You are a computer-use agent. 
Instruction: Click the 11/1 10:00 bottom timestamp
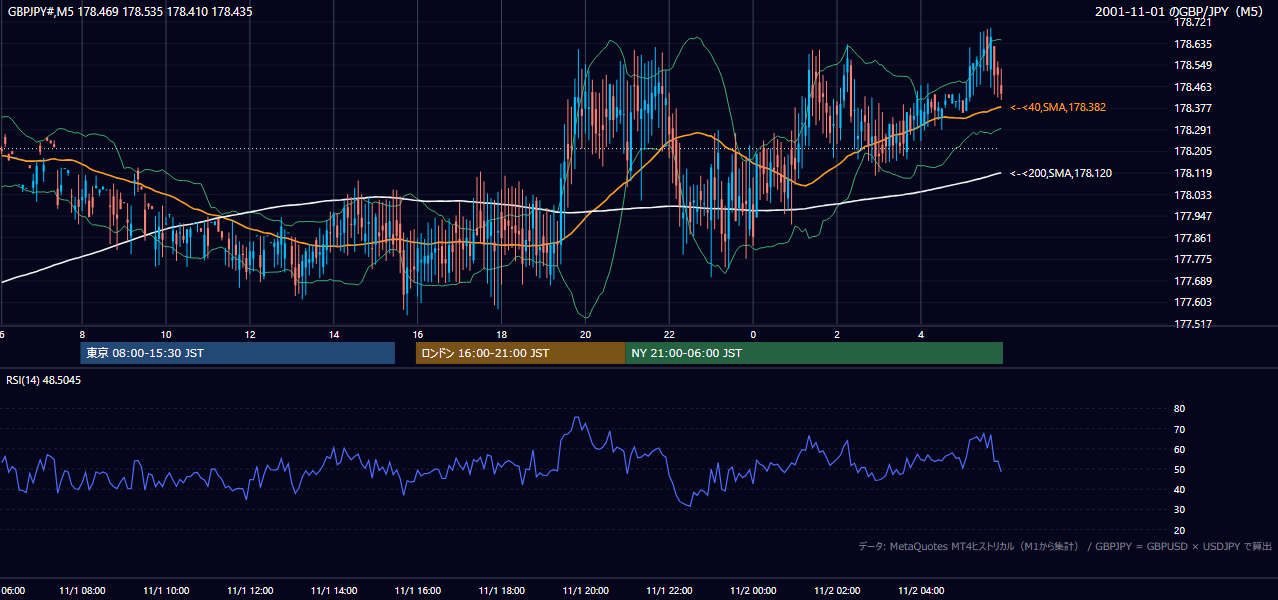pyautogui.click(x=166, y=591)
